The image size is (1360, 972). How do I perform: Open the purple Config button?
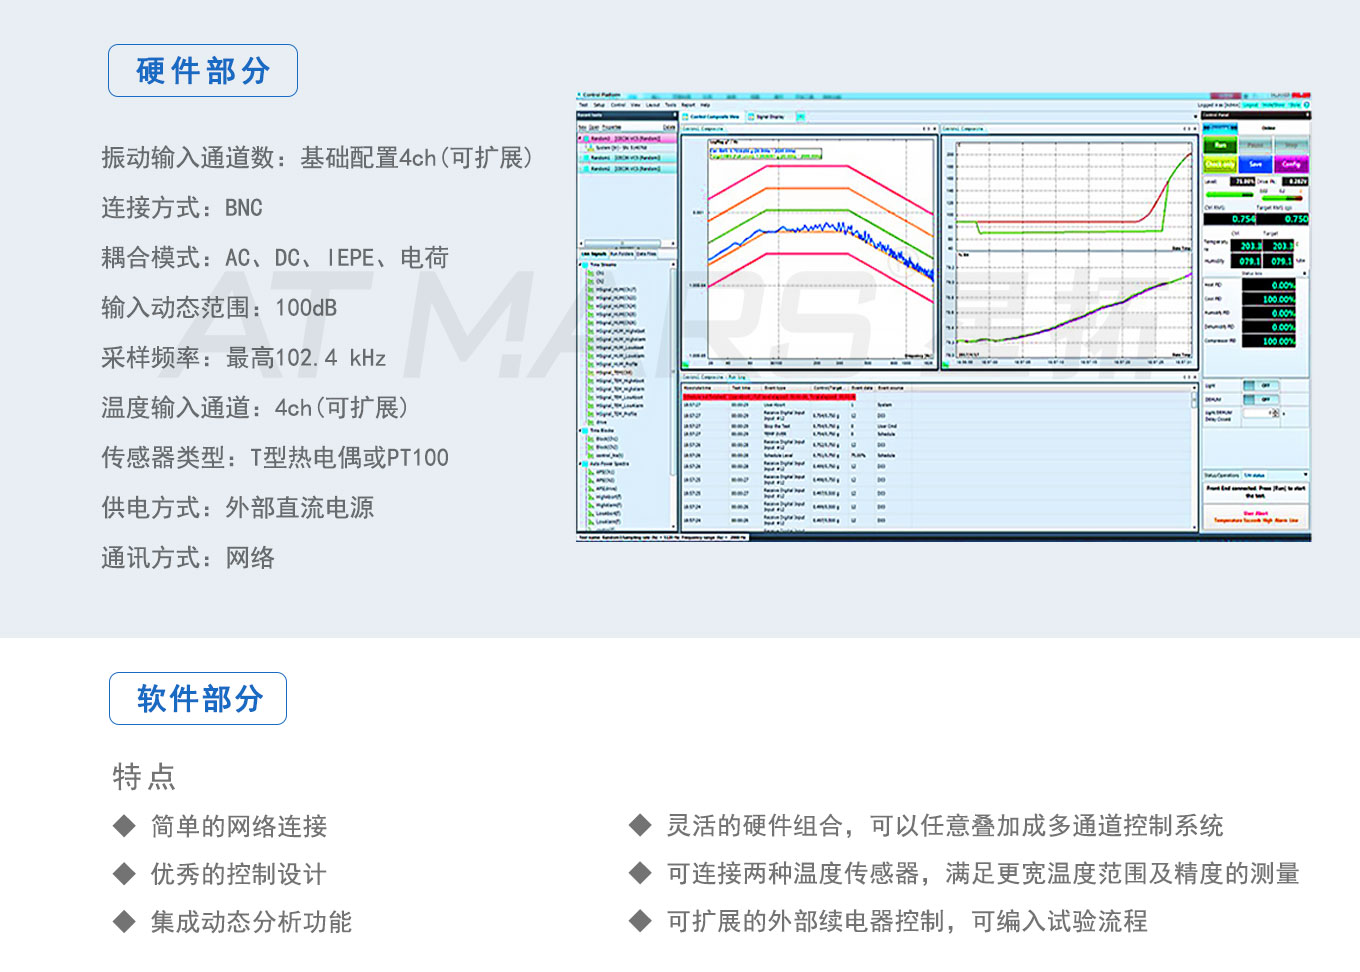1291,164
